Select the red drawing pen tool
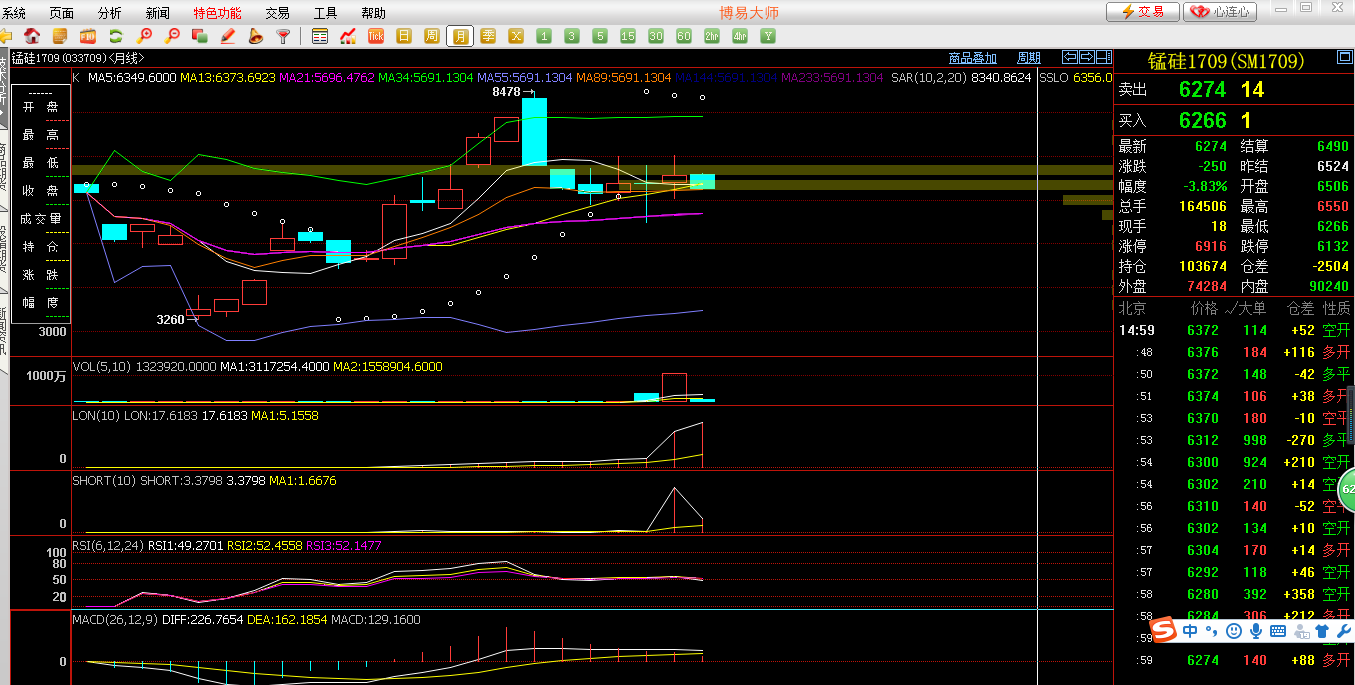The width and height of the screenshot is (1355, 685). [228, 36]
